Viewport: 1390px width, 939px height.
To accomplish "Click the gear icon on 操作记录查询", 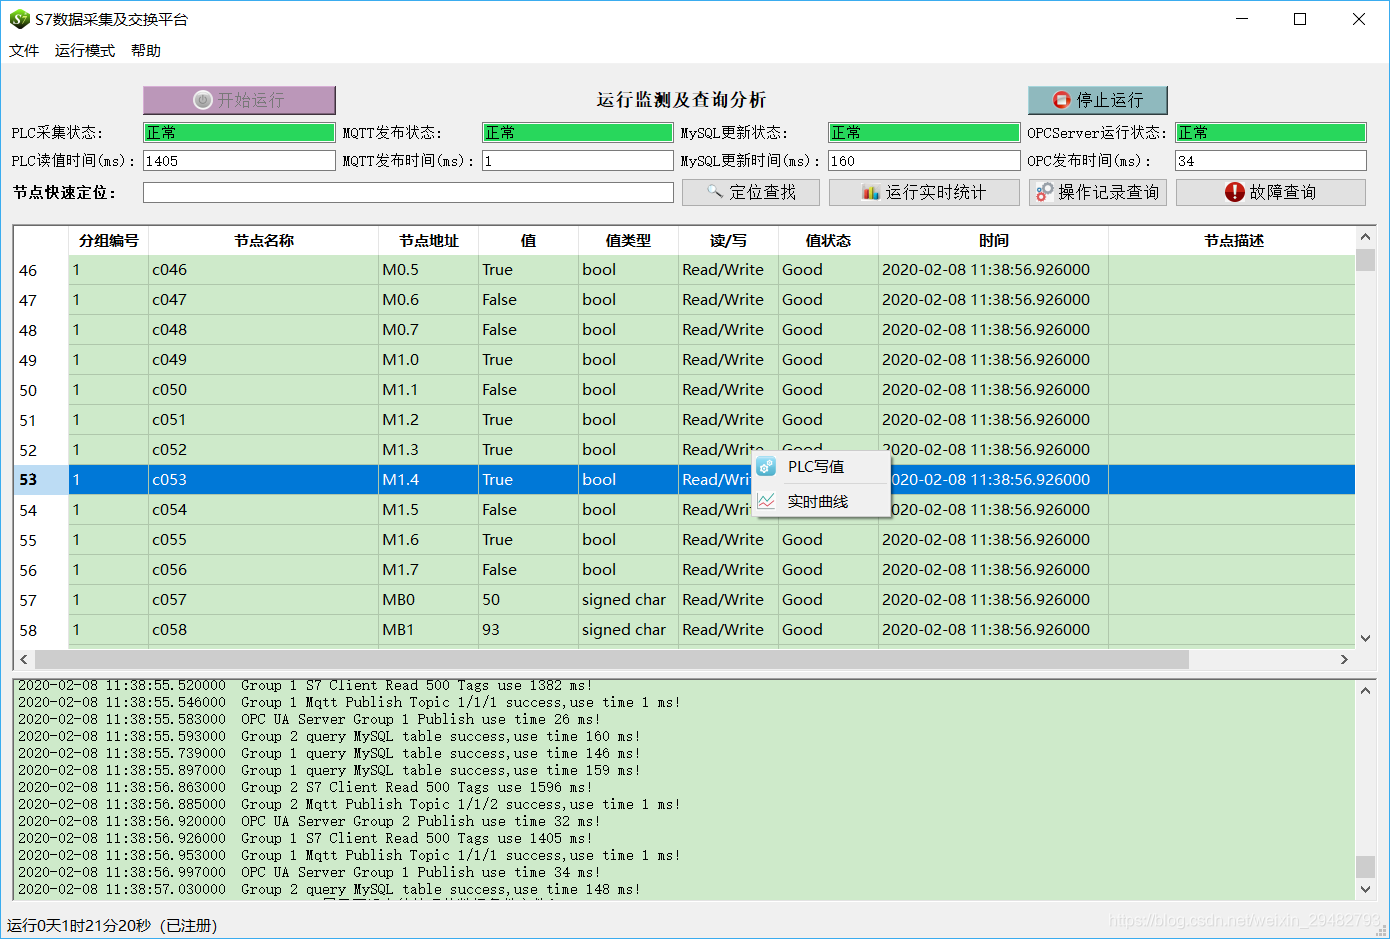I will point(1042,192).
